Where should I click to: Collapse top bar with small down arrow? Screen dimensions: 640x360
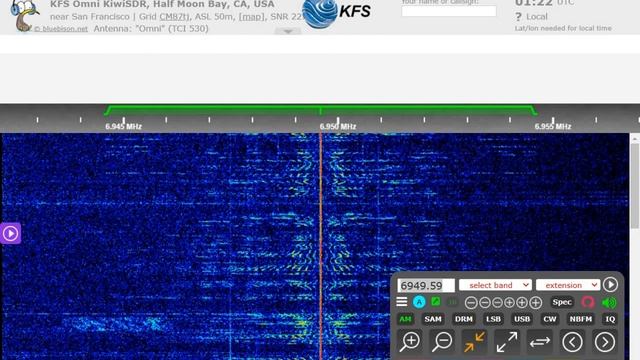click(288, 31)
